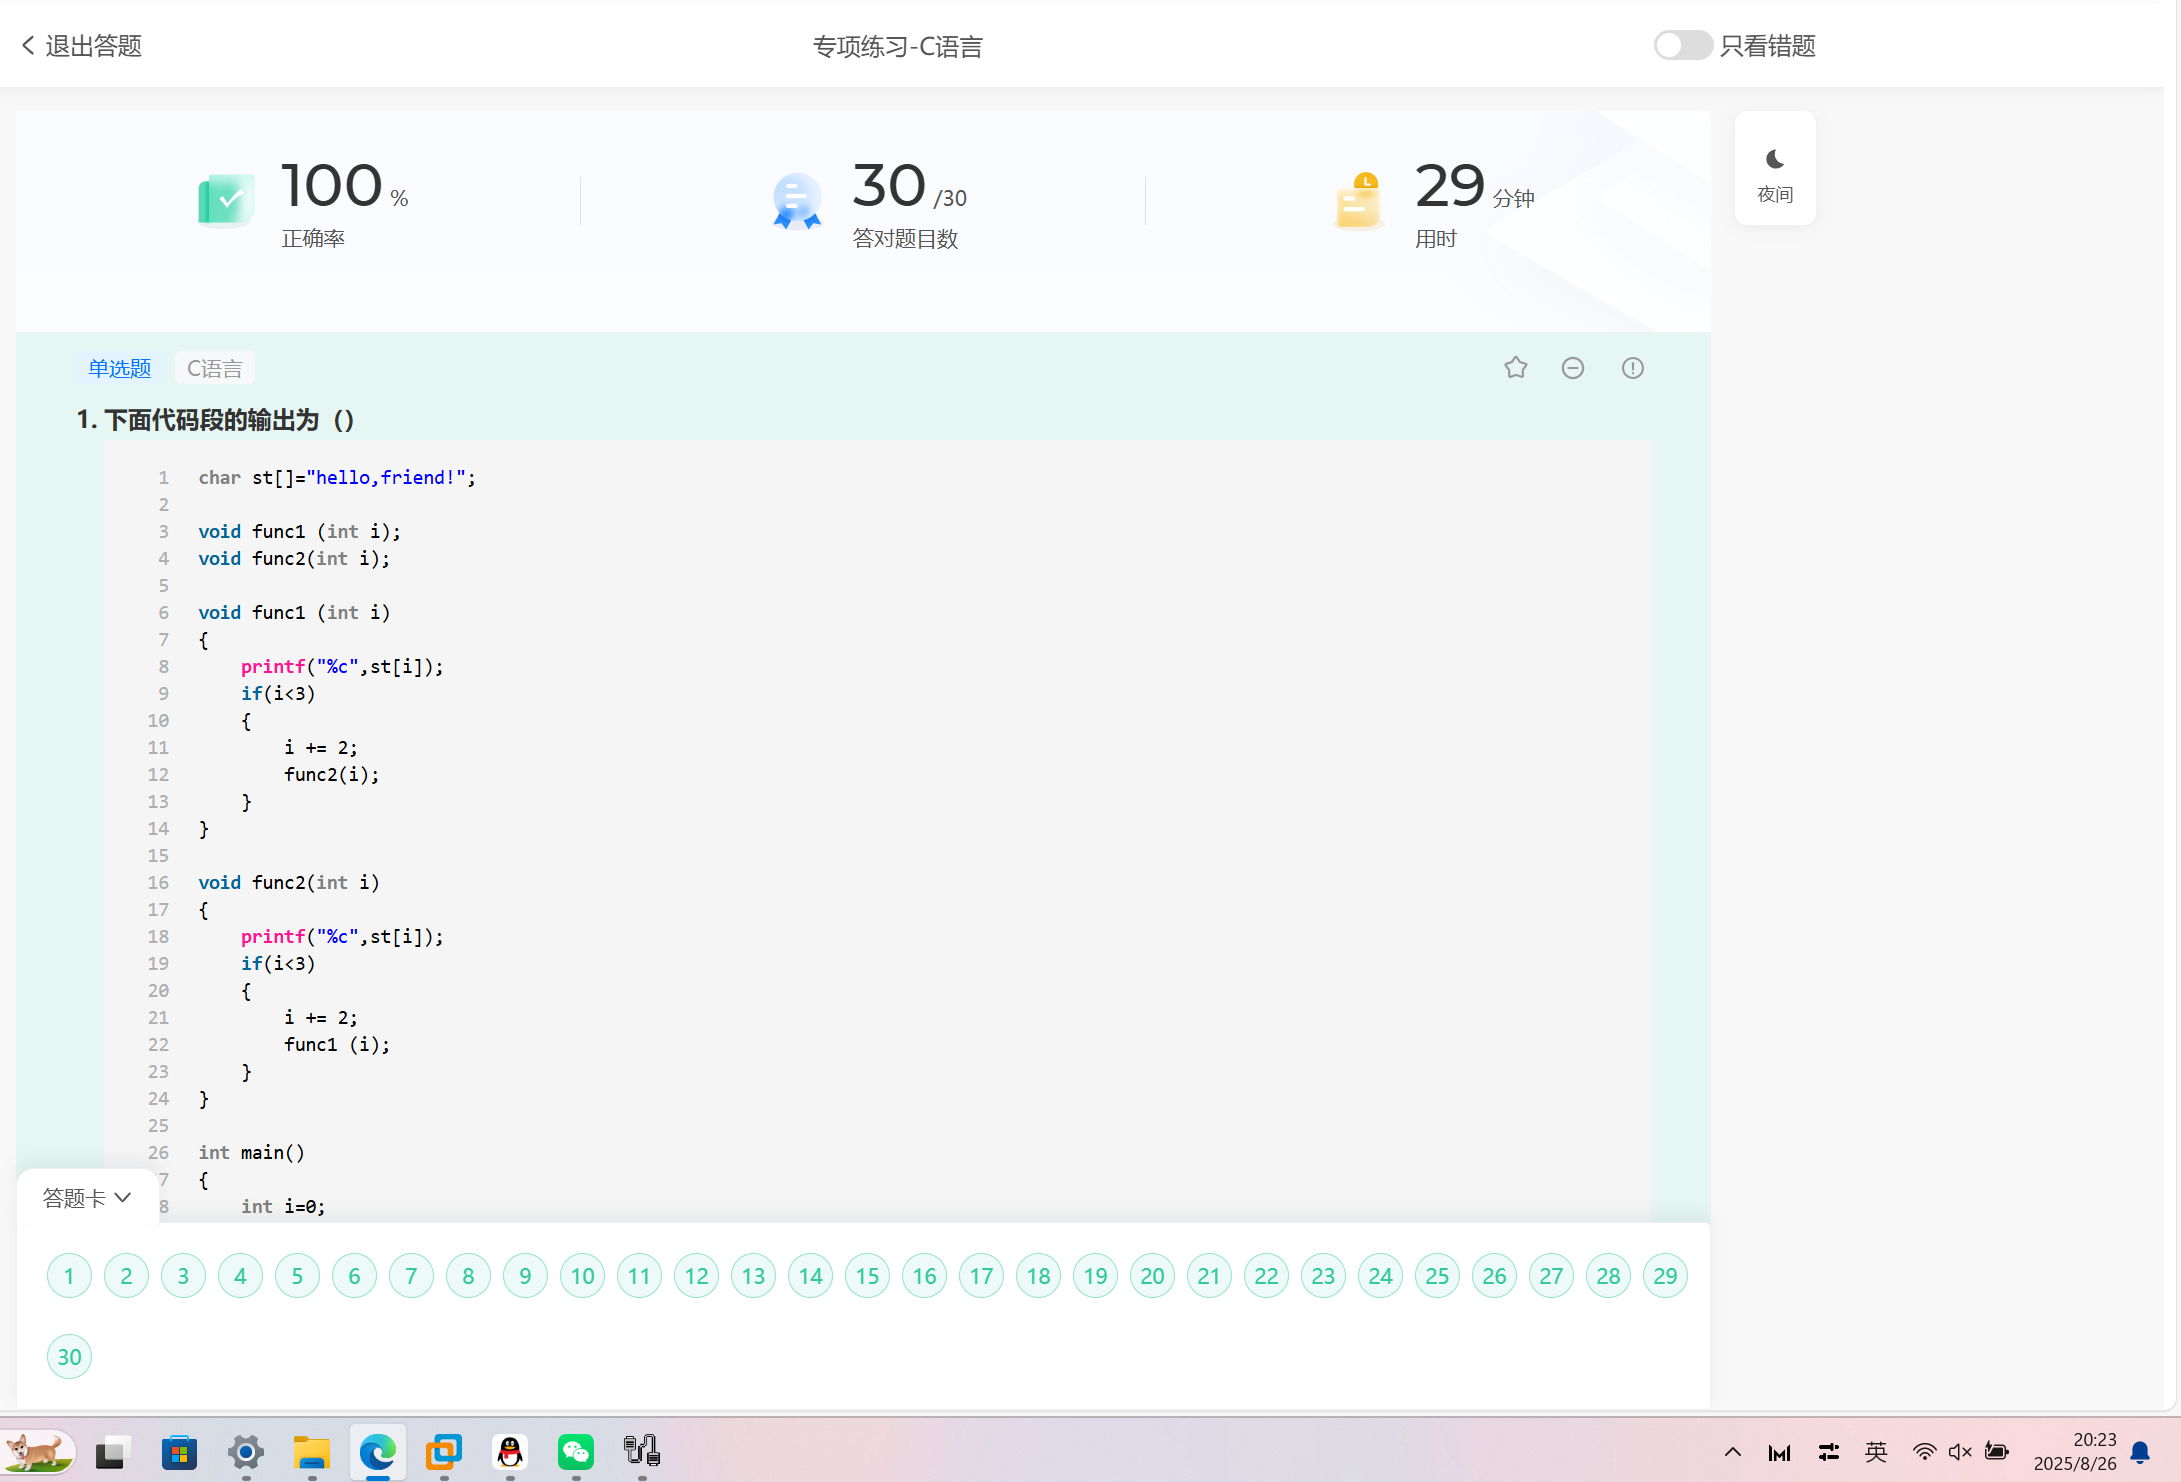Image resolution: width=2181 pixels, height=1482 pixels.
Task: Open Task View in the taskbar
Action: 112,1452
